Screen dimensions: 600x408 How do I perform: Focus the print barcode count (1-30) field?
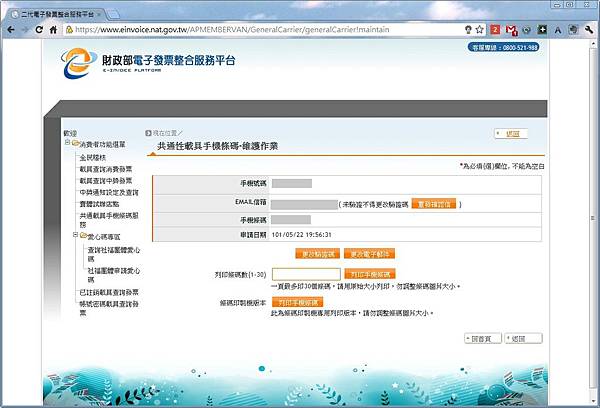click(x=306, y=274)
